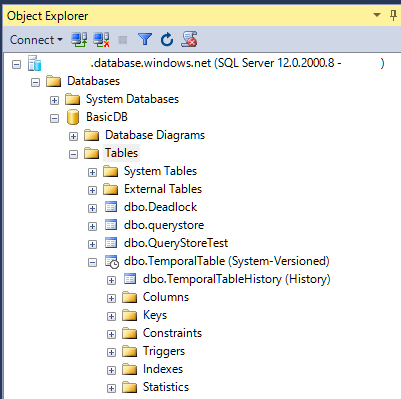Click the dbo.QueryStoreTest table icon
The image size is (401, 399).
click(x=111, y=243)
